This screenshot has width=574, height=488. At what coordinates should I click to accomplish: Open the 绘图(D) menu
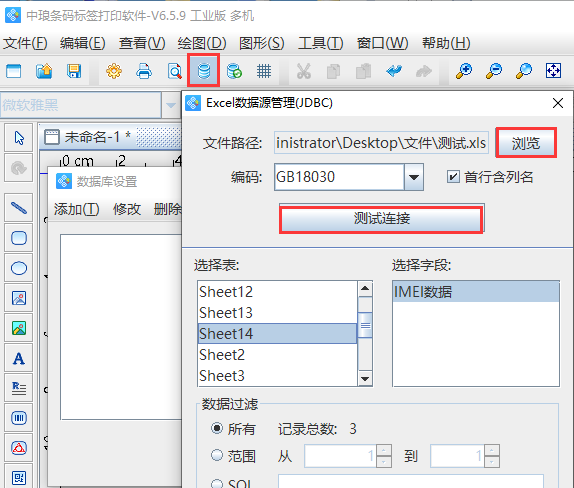click(x=202, y=43)
